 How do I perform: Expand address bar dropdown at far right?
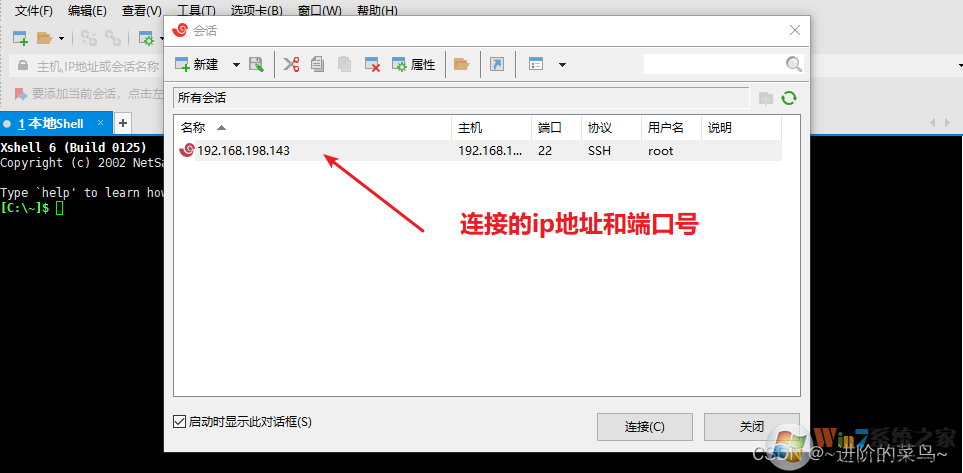(960, 65)
